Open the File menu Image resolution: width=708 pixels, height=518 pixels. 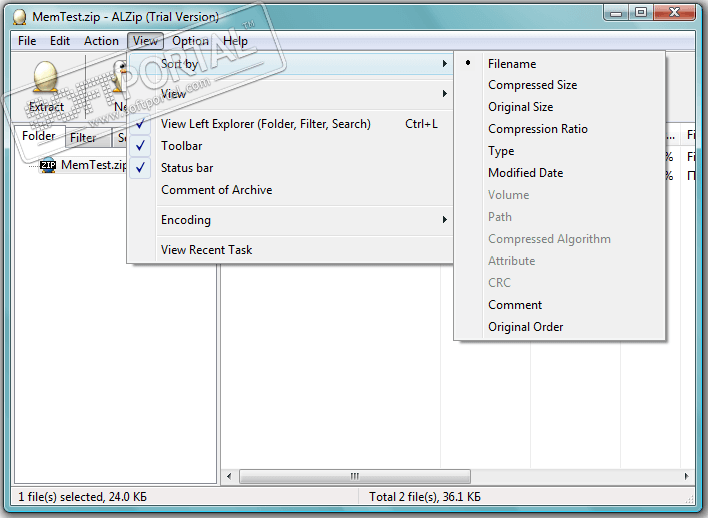click(x=27, y=41)
